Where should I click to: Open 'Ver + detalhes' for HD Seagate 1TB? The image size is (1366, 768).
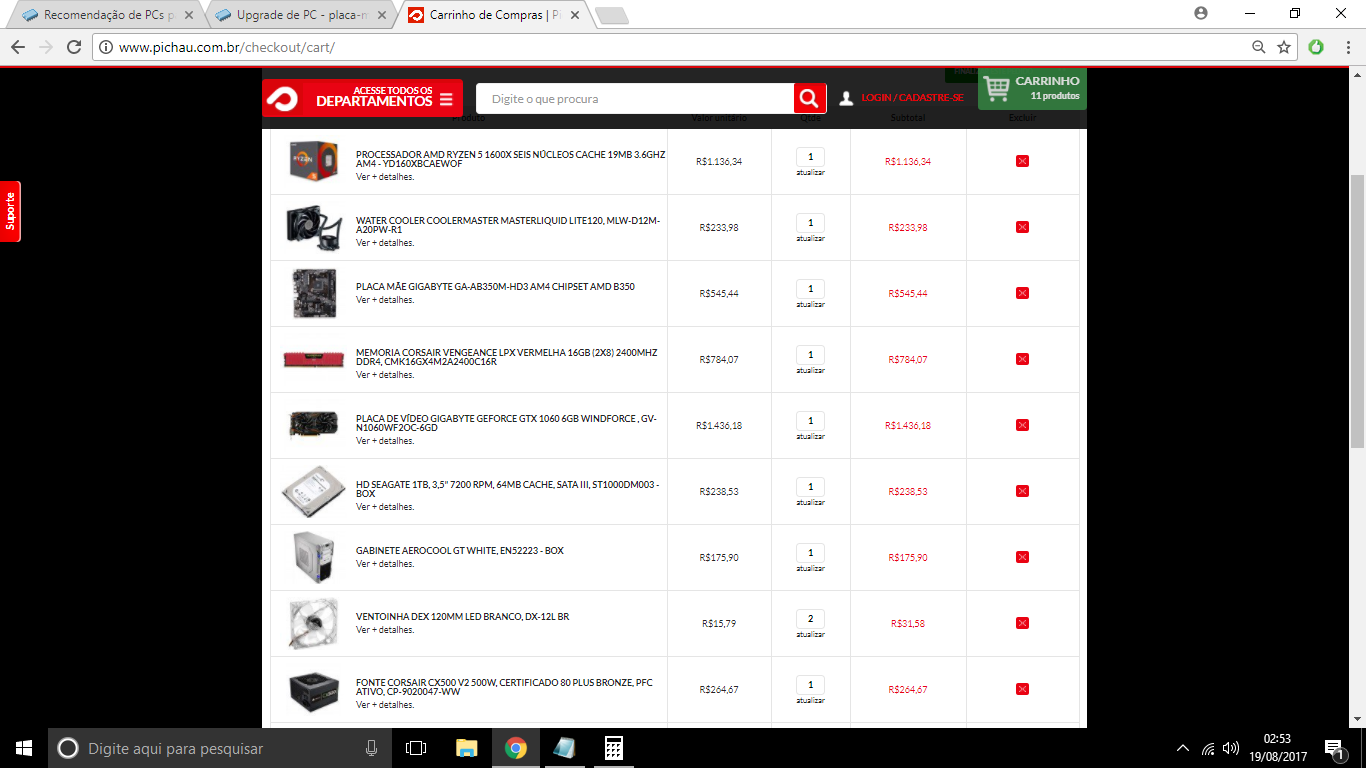385,507
